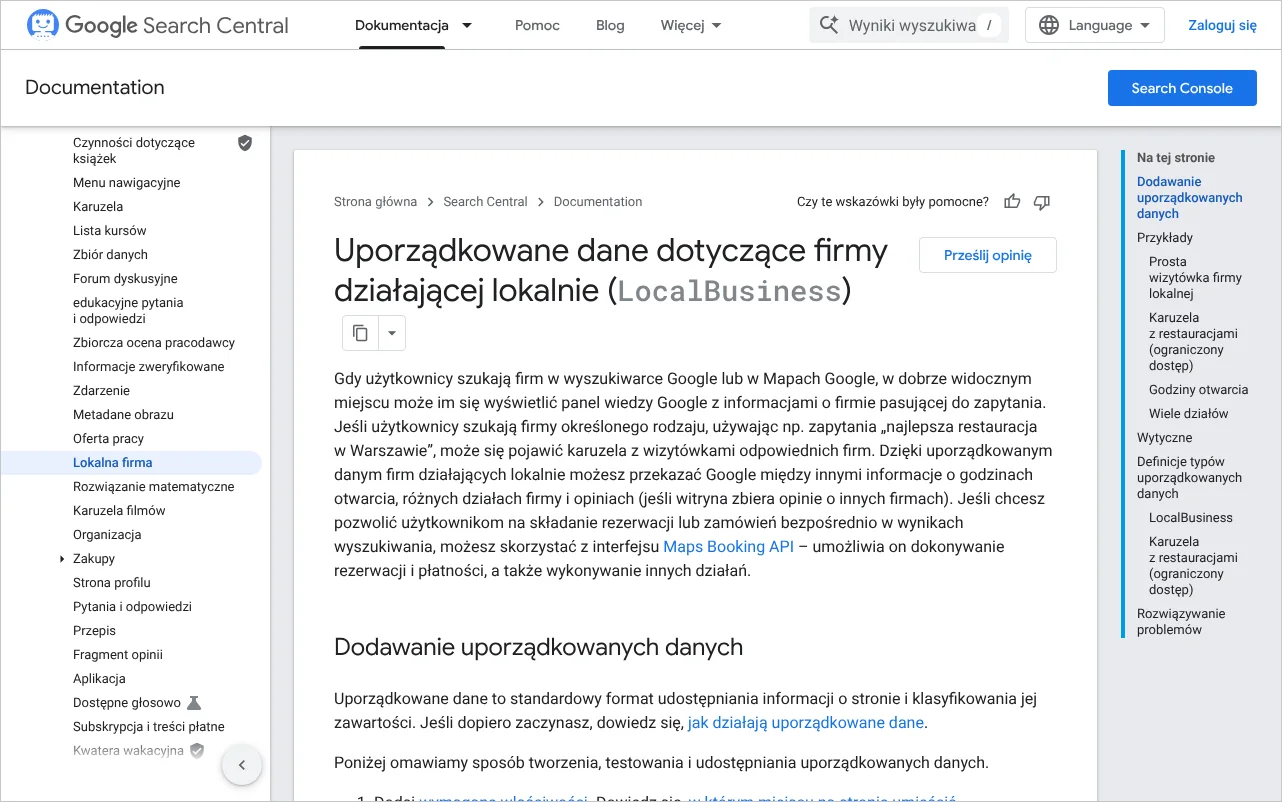Open the Maps Booking API link

(729, 546)
